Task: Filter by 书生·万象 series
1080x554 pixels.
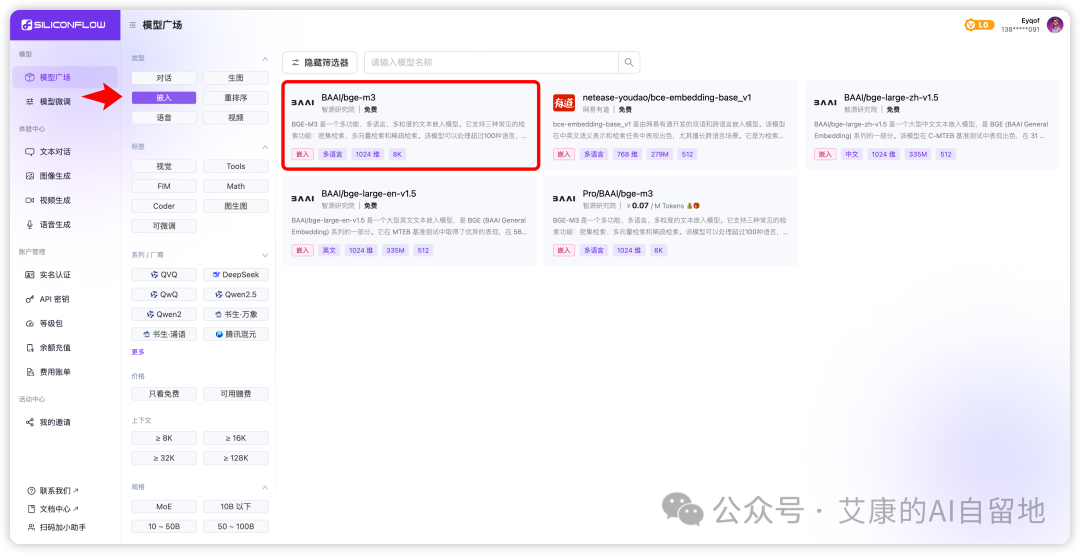Action: click(236, 314)
